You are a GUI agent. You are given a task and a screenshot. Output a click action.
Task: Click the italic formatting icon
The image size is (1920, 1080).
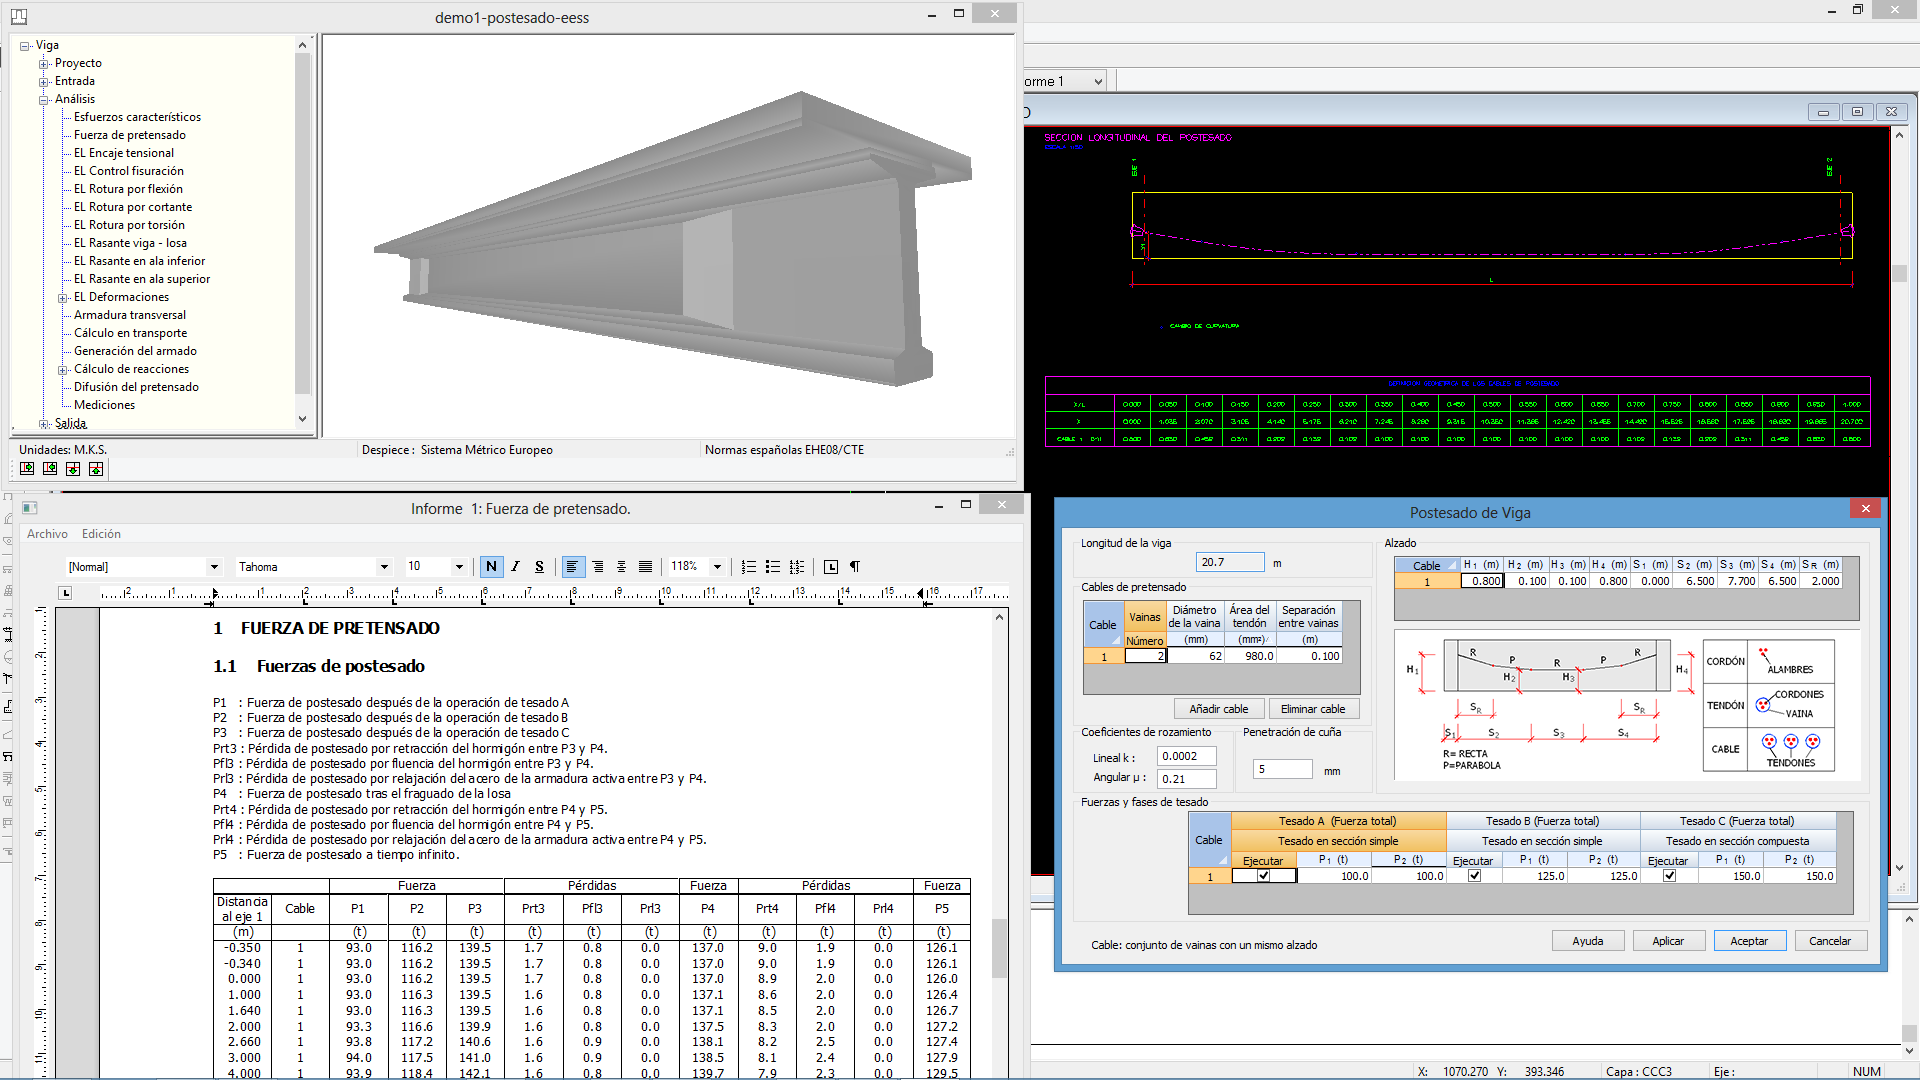tap(515, 567)
